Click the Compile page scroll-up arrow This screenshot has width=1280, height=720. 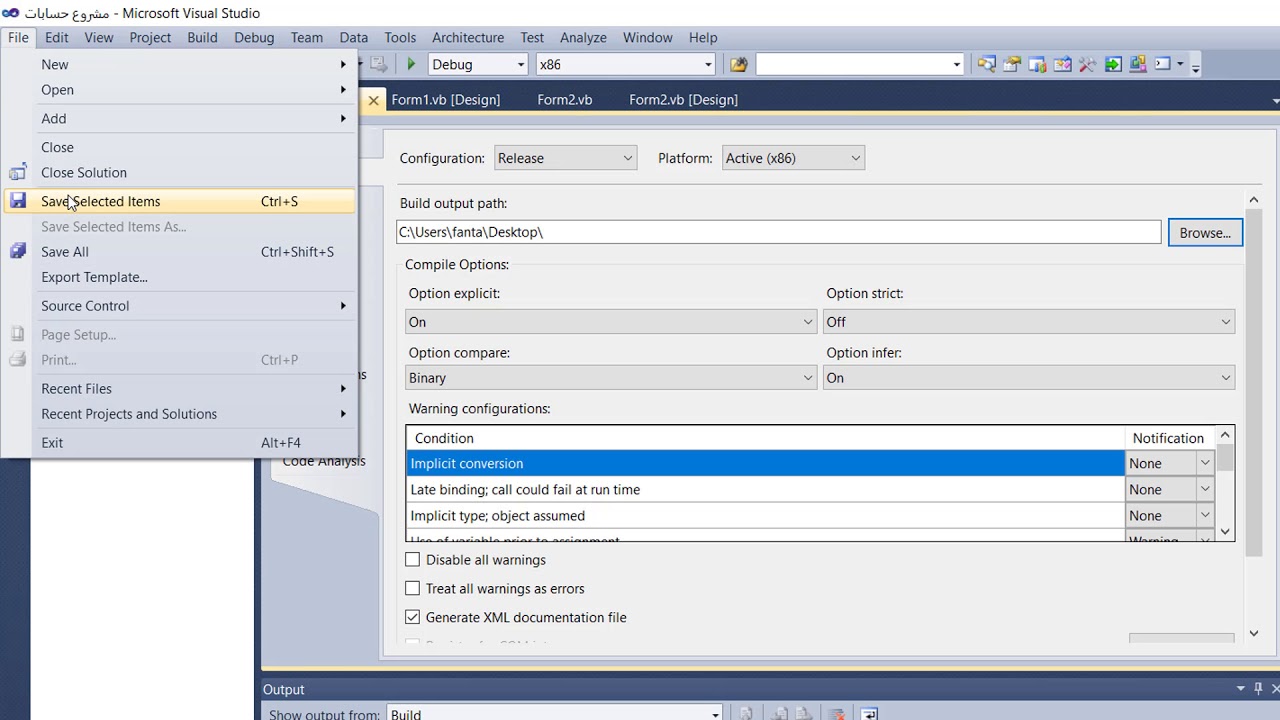[x=1254, y=201]
